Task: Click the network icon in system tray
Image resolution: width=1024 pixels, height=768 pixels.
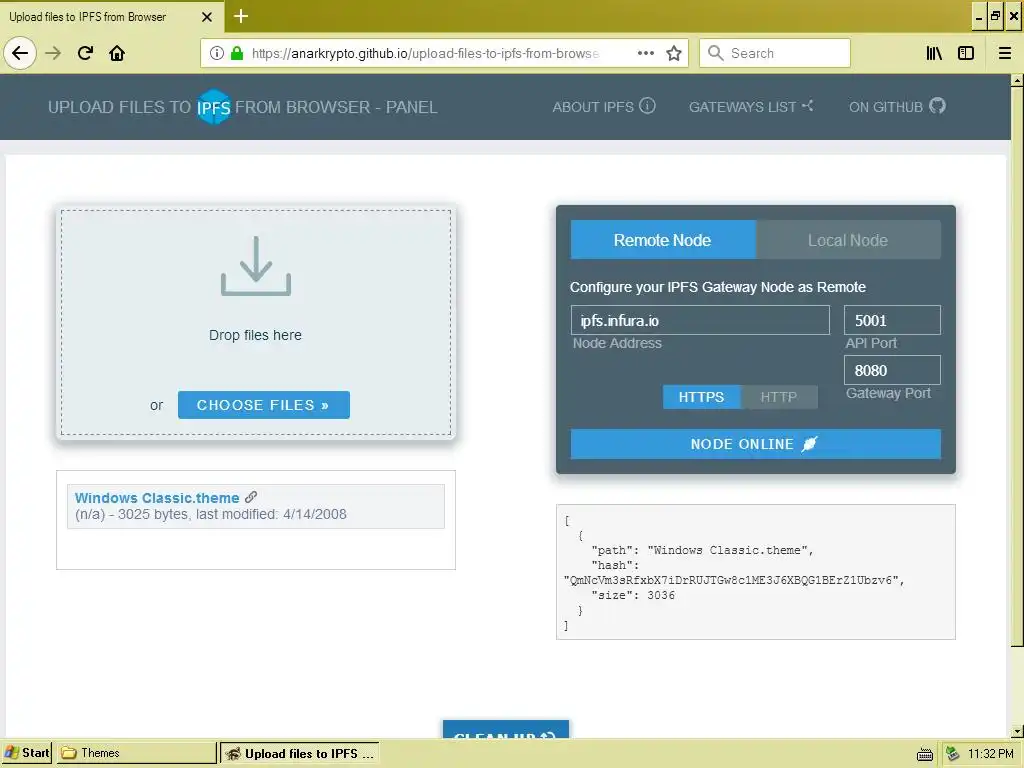Action: coord(952,754)
